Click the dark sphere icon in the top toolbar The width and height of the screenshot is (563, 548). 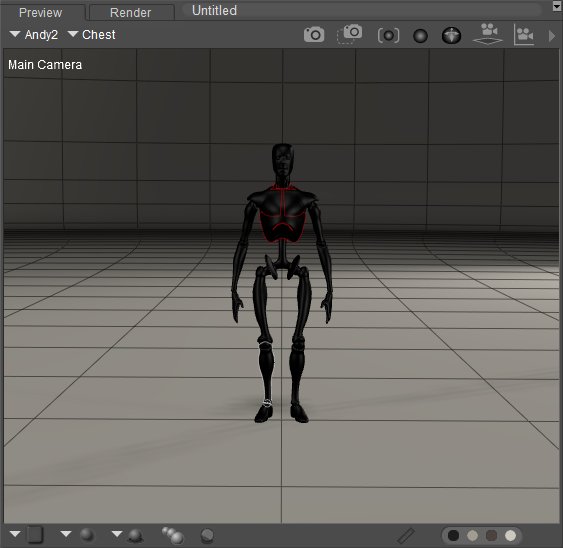click(x=420, y=36)
